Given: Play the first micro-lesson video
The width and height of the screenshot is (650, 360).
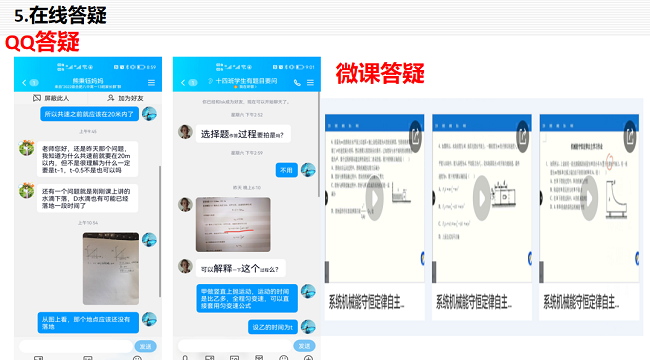Looking at the screenshot, I should tap(375, 198).
